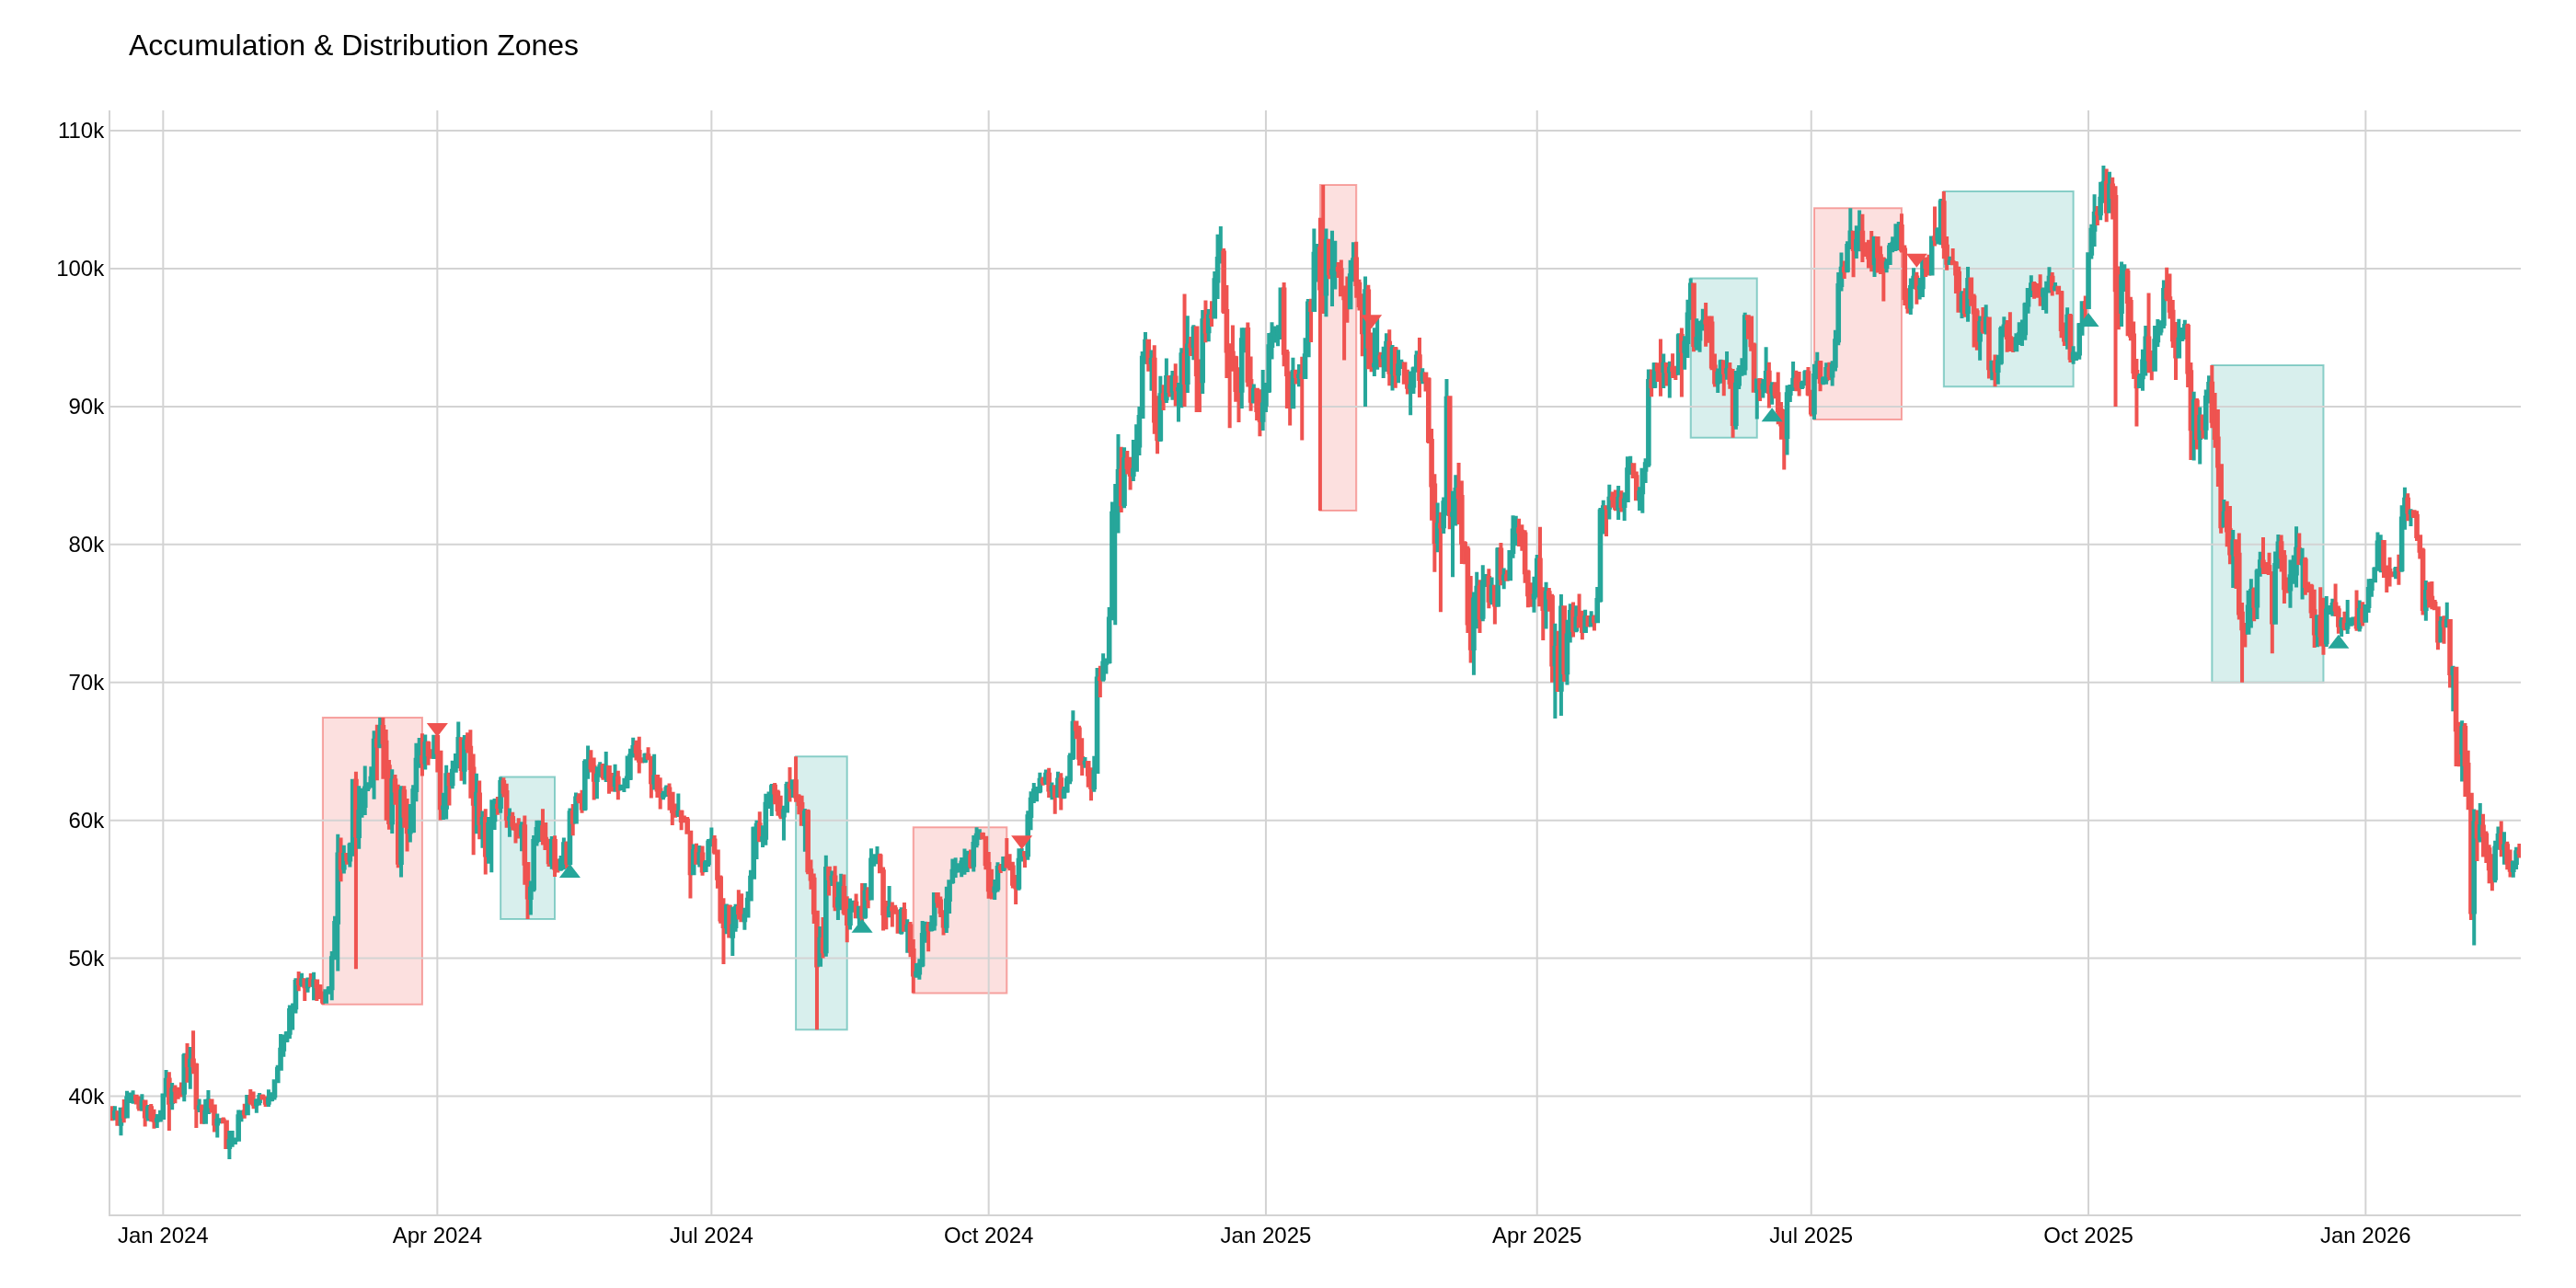This screenshot has width=2576, height=1288.
Task: Click red down-triangle marker near April 2024
Action: (437, 729)
